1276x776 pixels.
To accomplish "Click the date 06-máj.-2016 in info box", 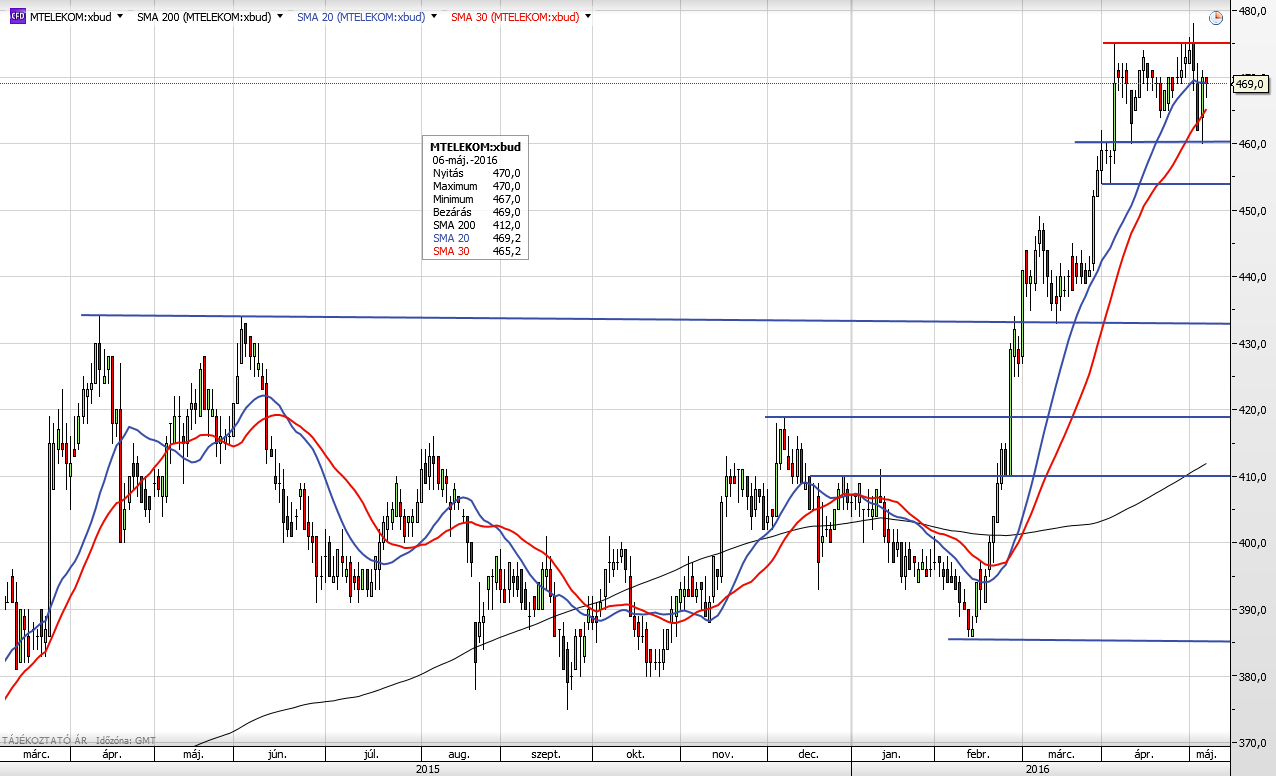I will [465, 160].
